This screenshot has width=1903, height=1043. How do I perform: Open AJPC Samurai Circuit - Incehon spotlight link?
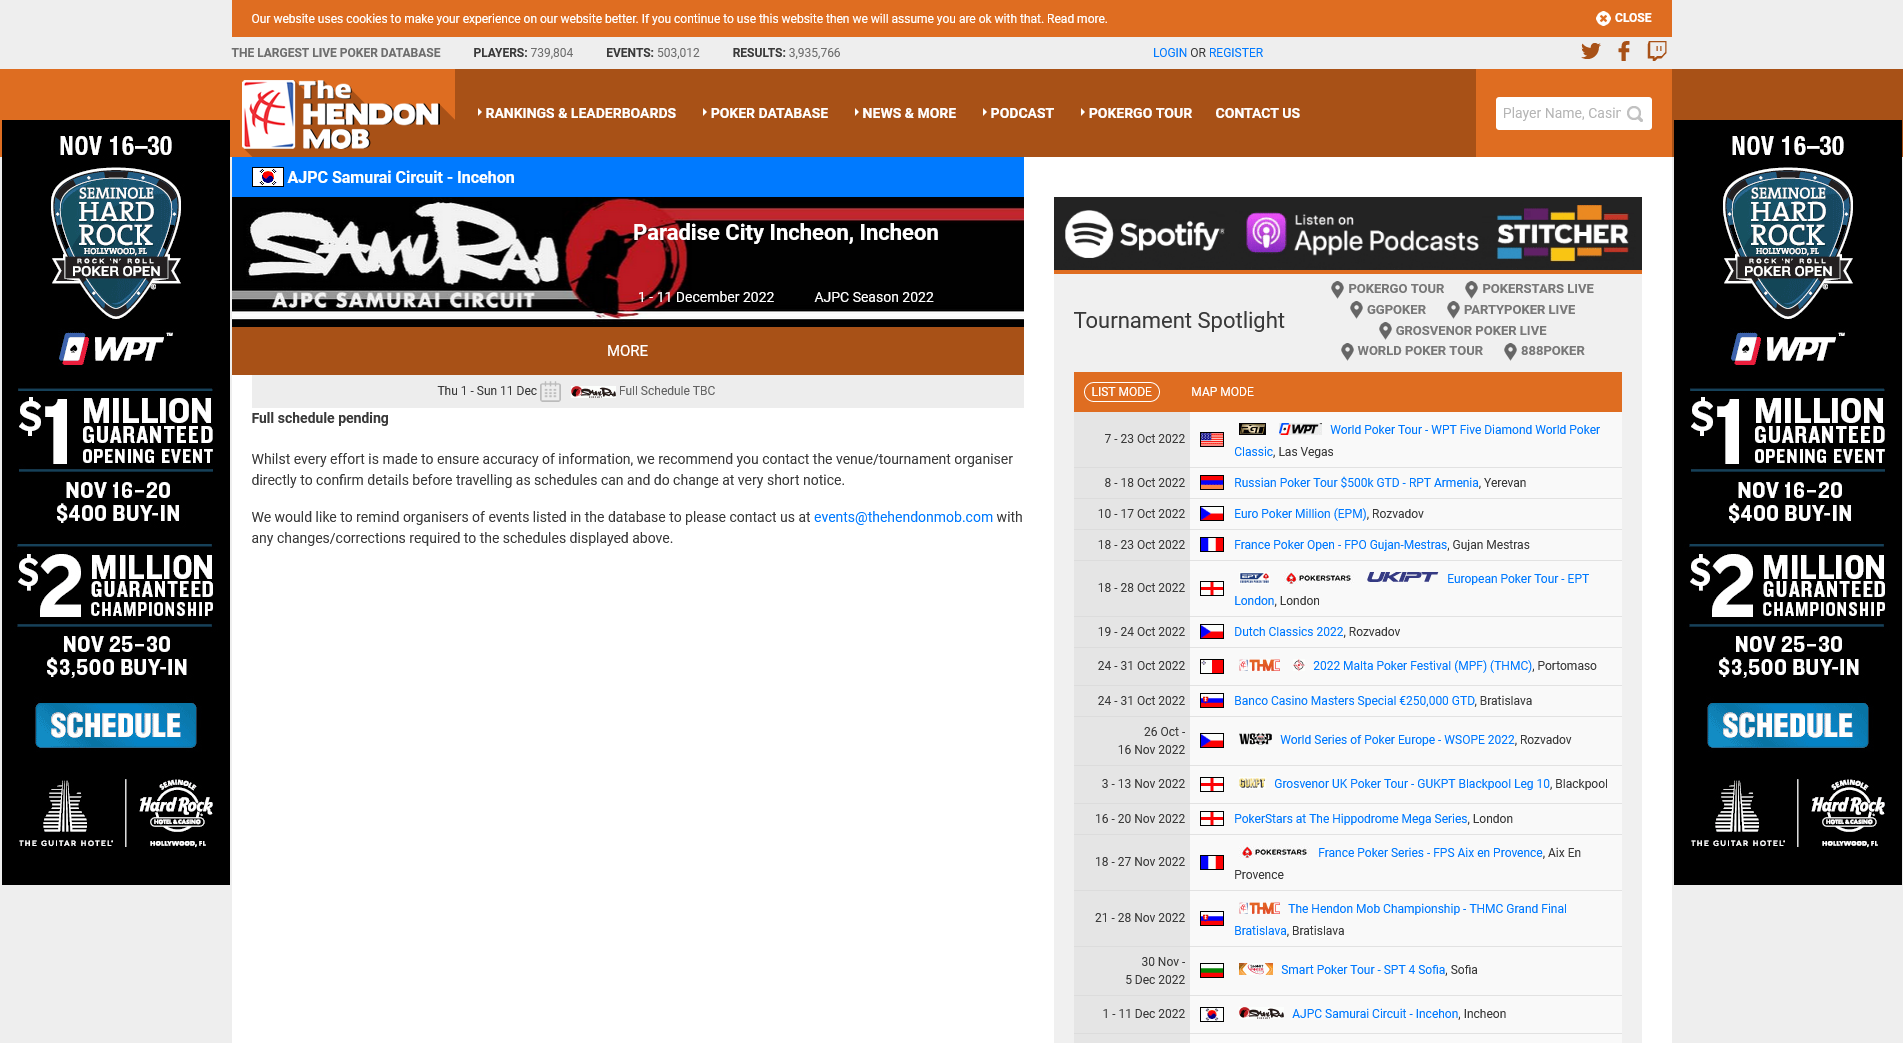coord(1374,1014)
